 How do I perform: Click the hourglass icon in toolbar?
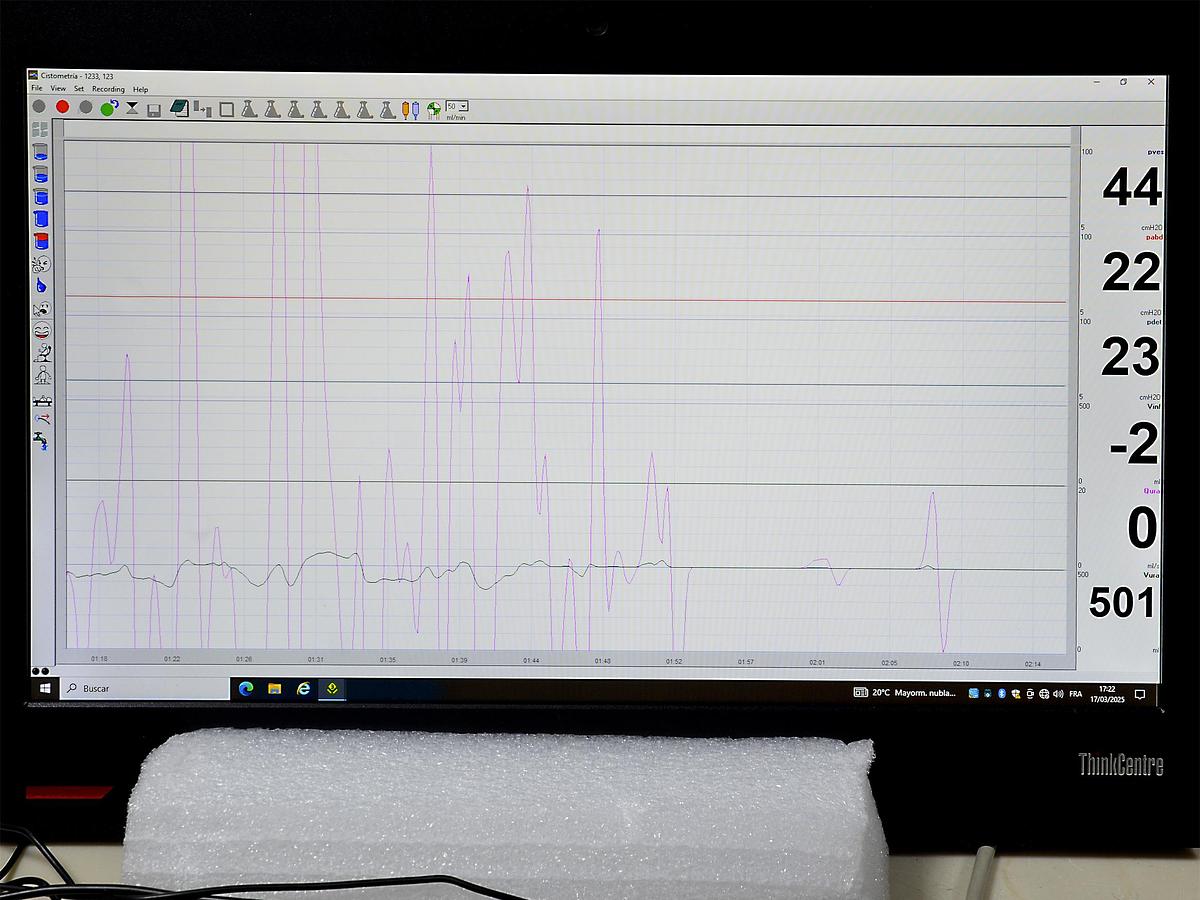tap(132, 107)
